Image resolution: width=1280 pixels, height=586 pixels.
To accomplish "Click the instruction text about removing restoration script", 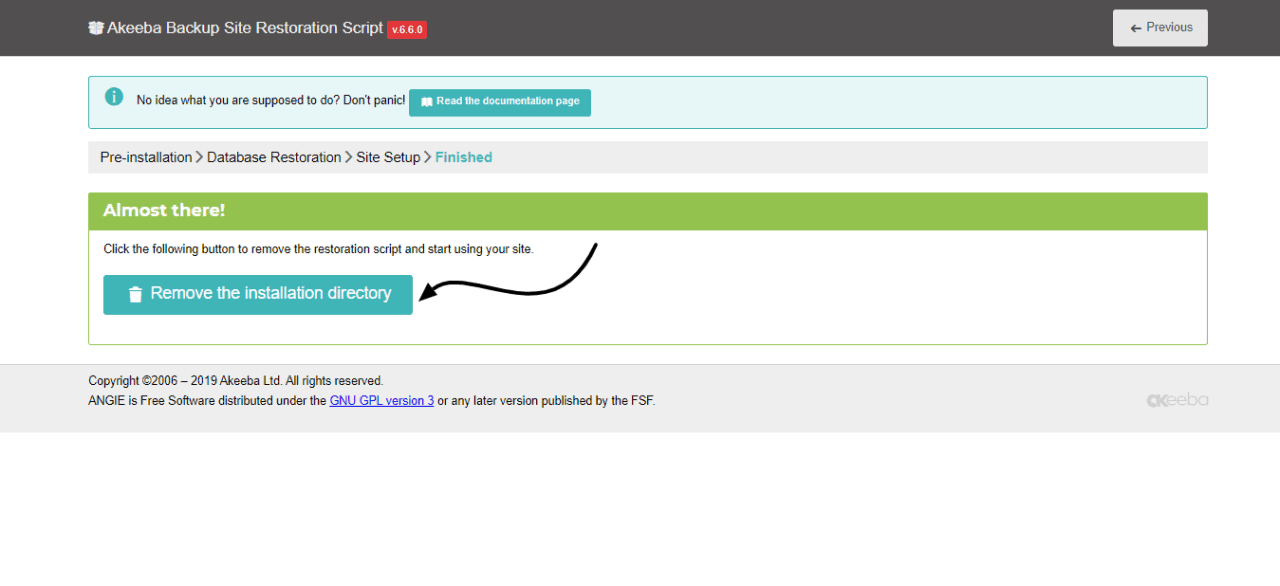I will pos(319,249).
